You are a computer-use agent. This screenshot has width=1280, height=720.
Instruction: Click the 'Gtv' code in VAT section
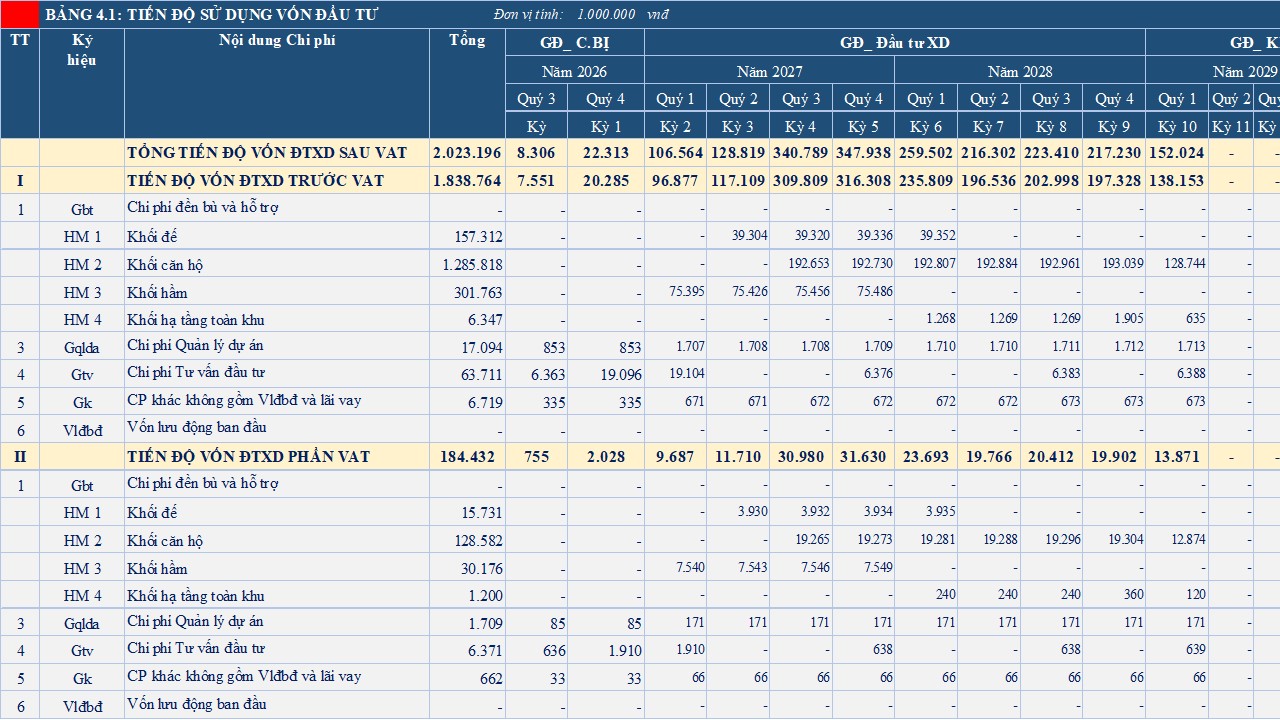(82, 650)
